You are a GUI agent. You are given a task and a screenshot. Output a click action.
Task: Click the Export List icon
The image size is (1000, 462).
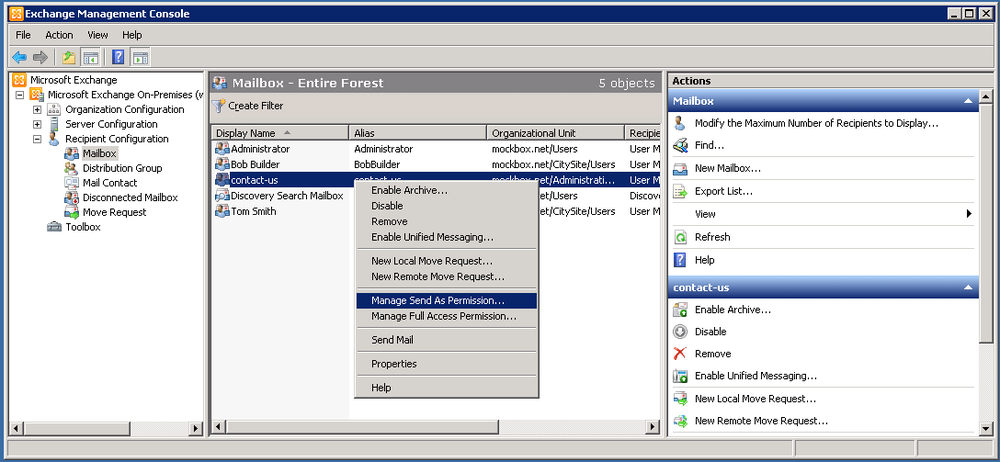(680, 191)
